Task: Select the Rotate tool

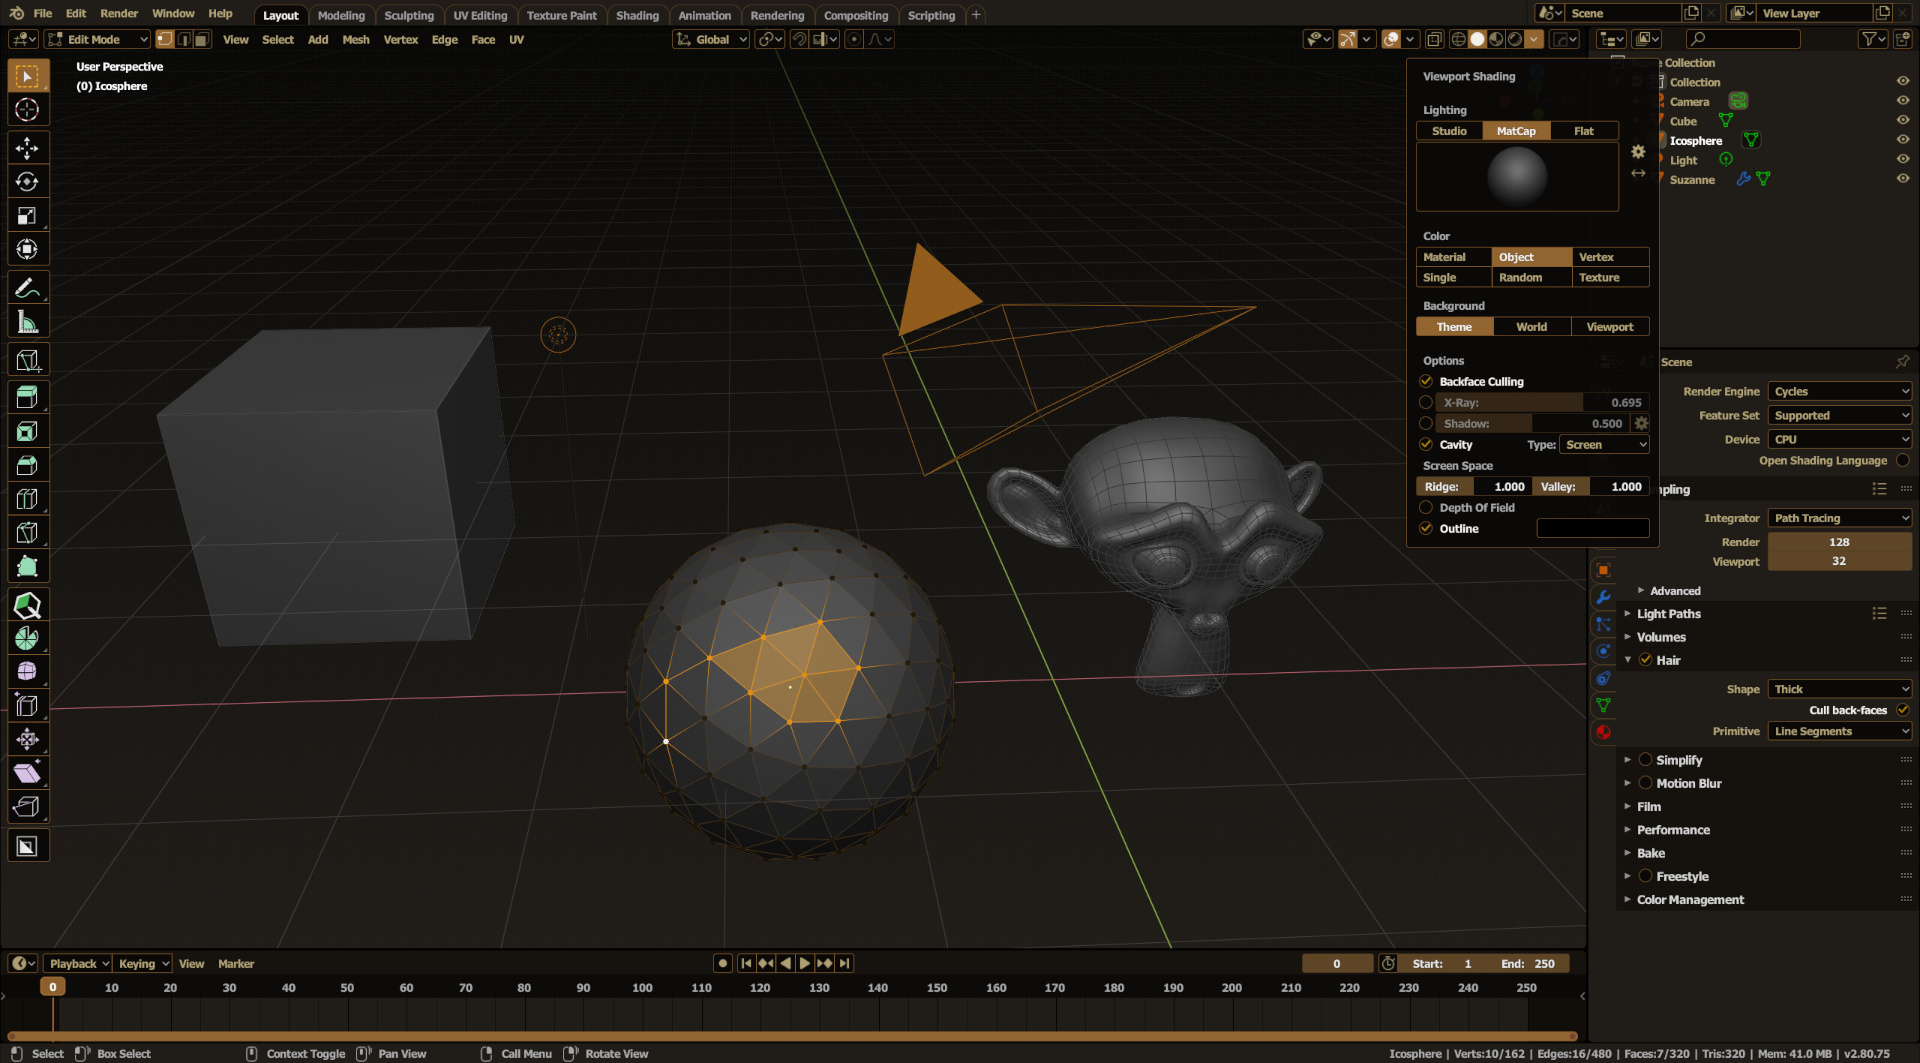Action: point(28,181)
